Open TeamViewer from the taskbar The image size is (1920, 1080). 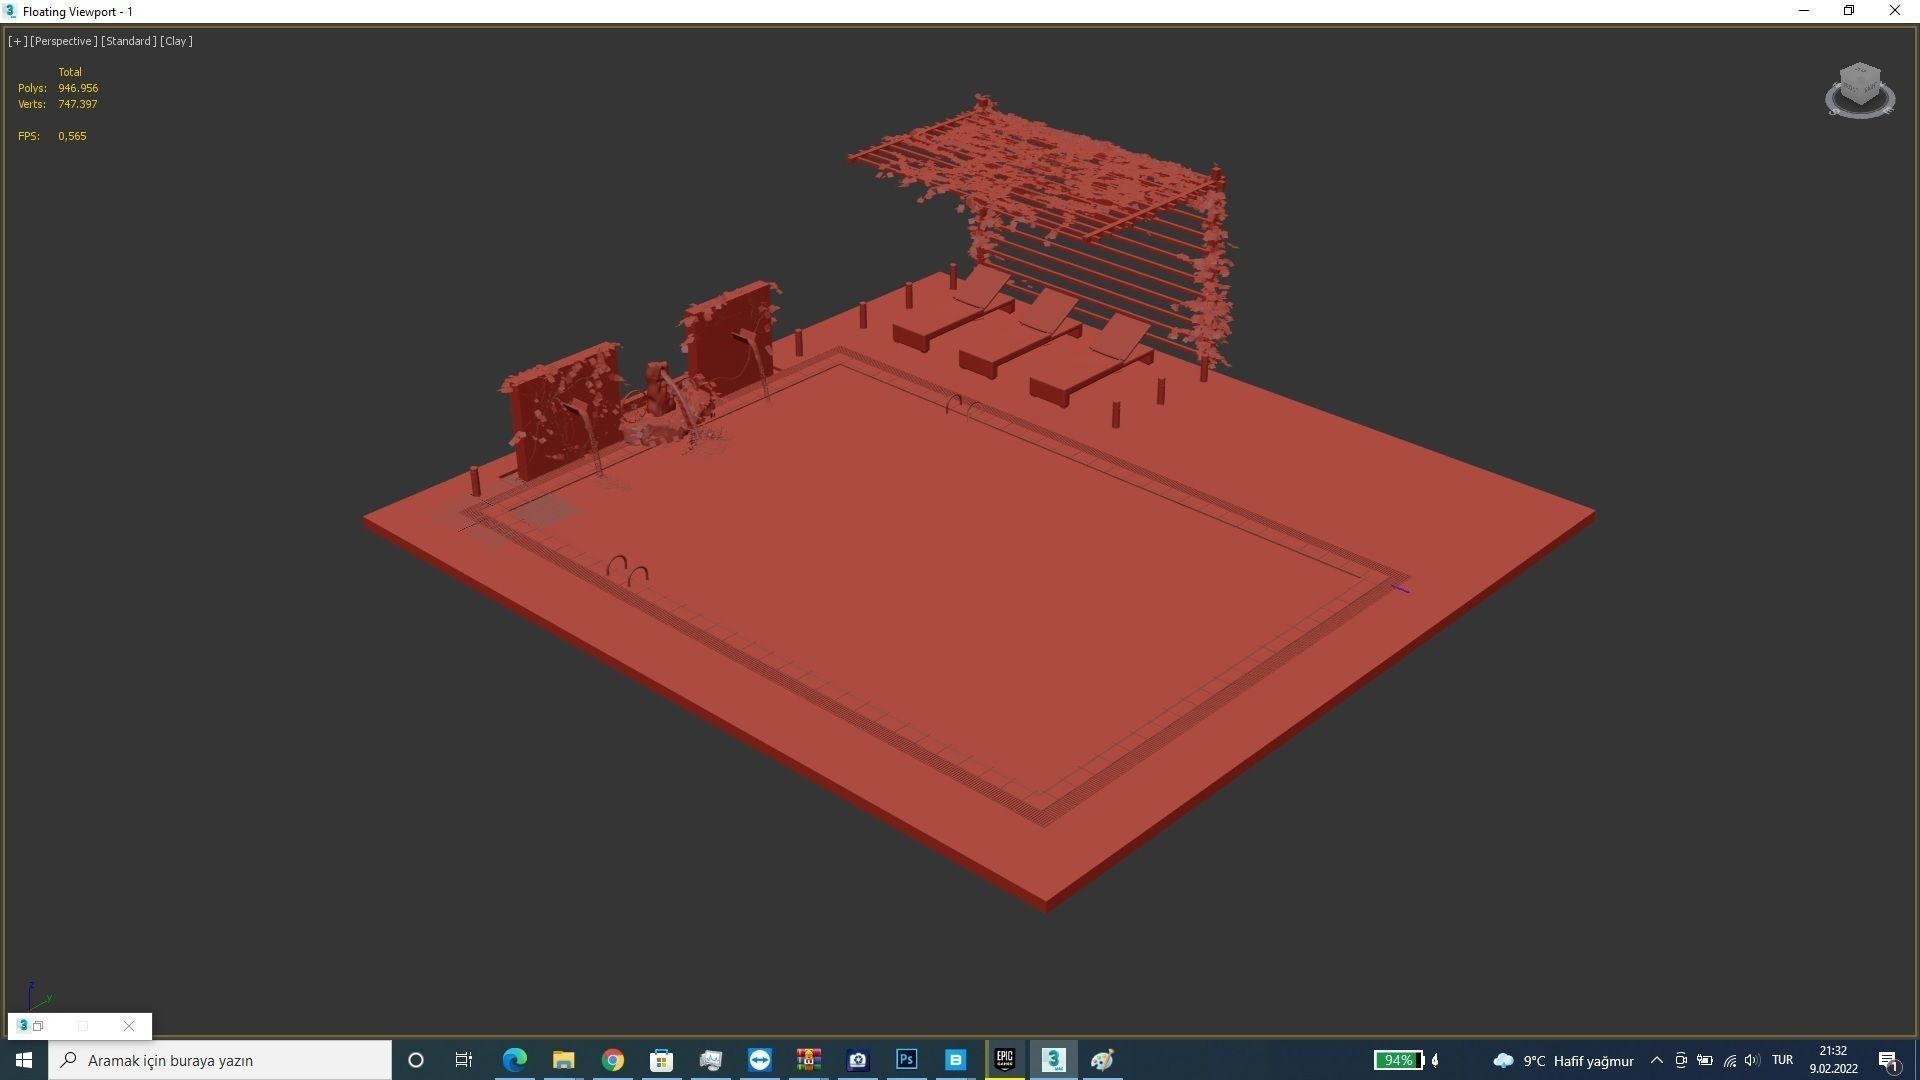[760, 1060]
